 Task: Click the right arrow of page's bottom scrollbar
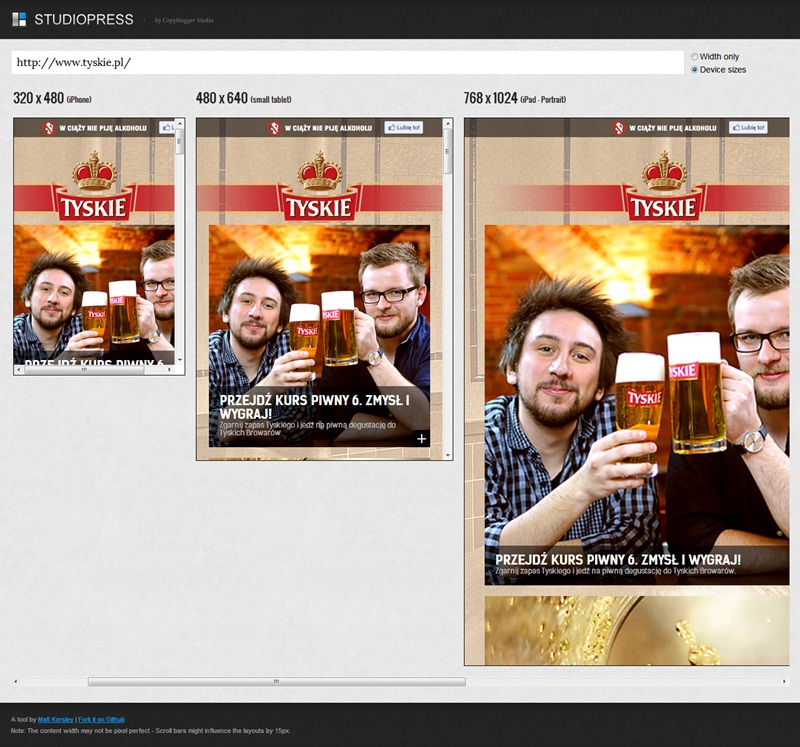tap(784, 681)
